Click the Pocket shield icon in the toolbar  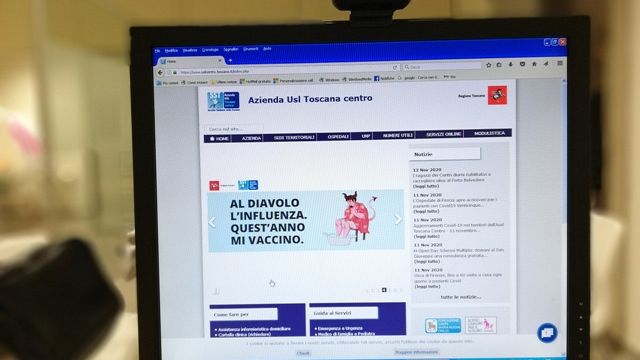tap(522, 64)
